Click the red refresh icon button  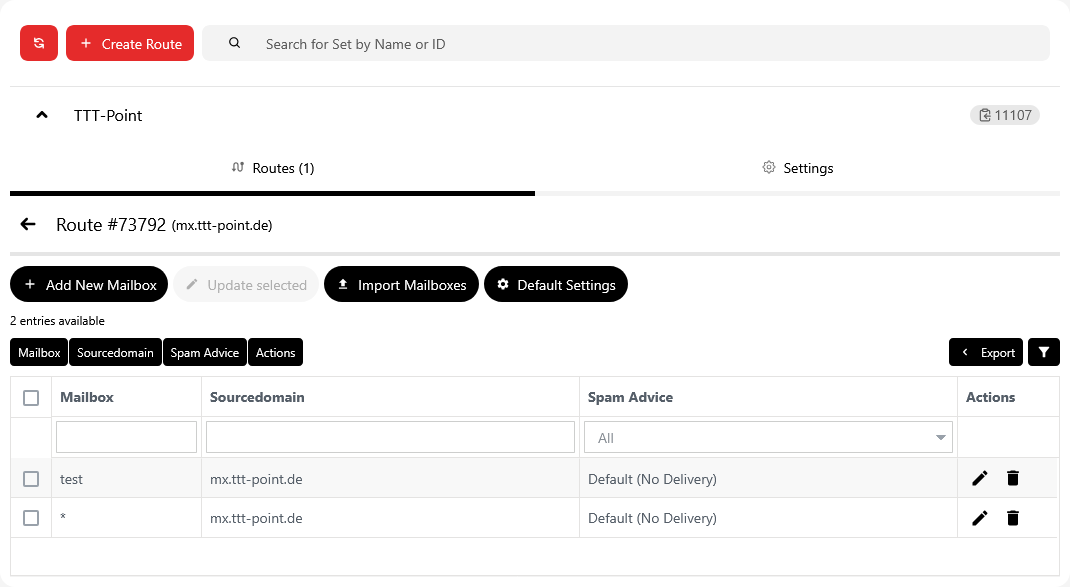(x=39, y=43)
